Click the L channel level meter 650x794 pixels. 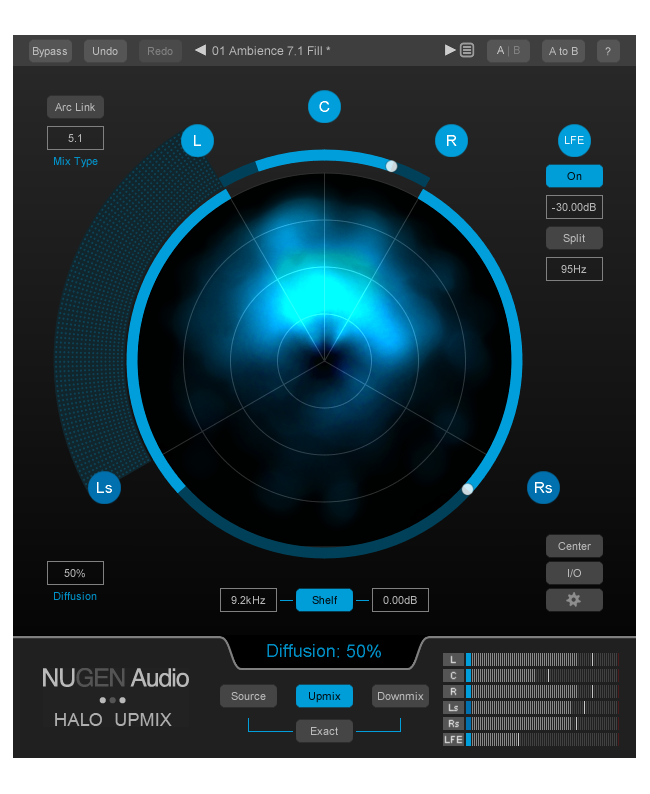point(542,659)
